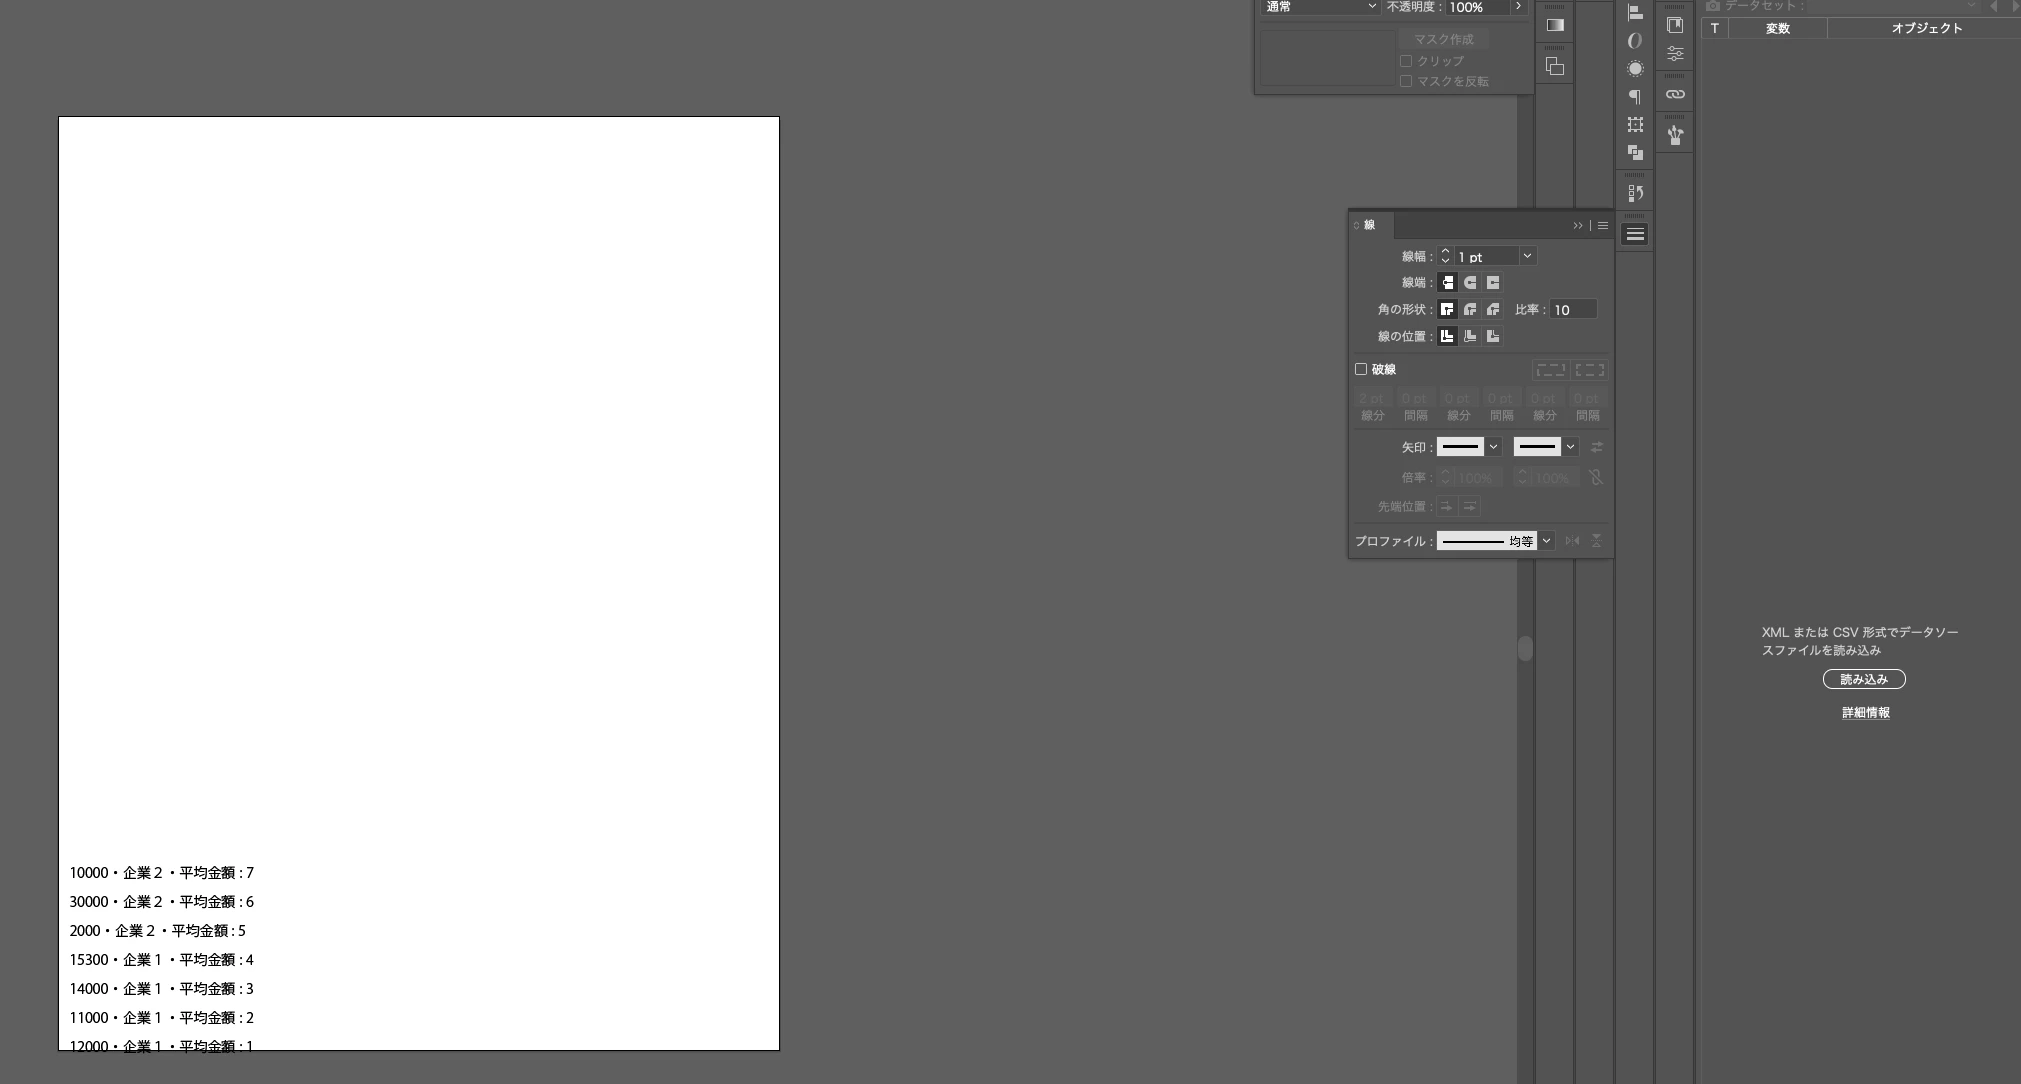The width and height of the screenshot is (2021, 1084).
Task: Toggle the マスクを反転 checkbox
Action: (1406, 81)
